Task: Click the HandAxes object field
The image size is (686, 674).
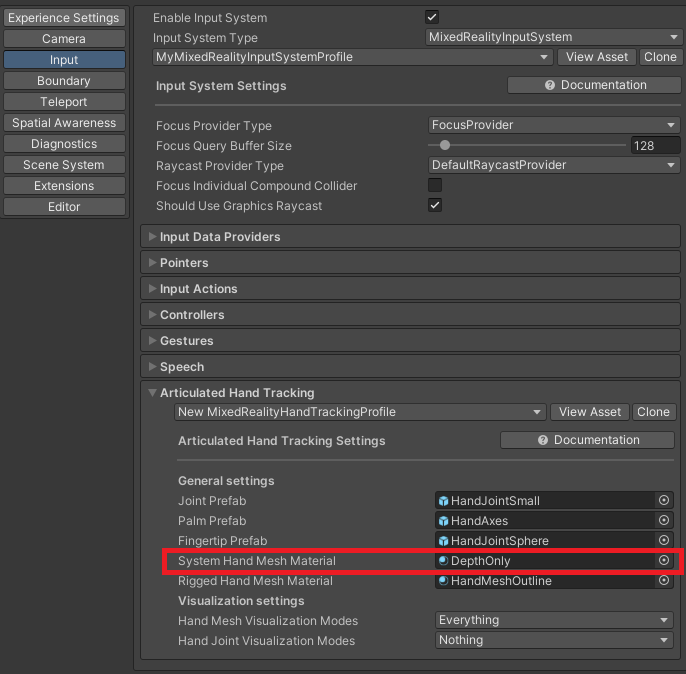Action: click(x=554, y=521)
